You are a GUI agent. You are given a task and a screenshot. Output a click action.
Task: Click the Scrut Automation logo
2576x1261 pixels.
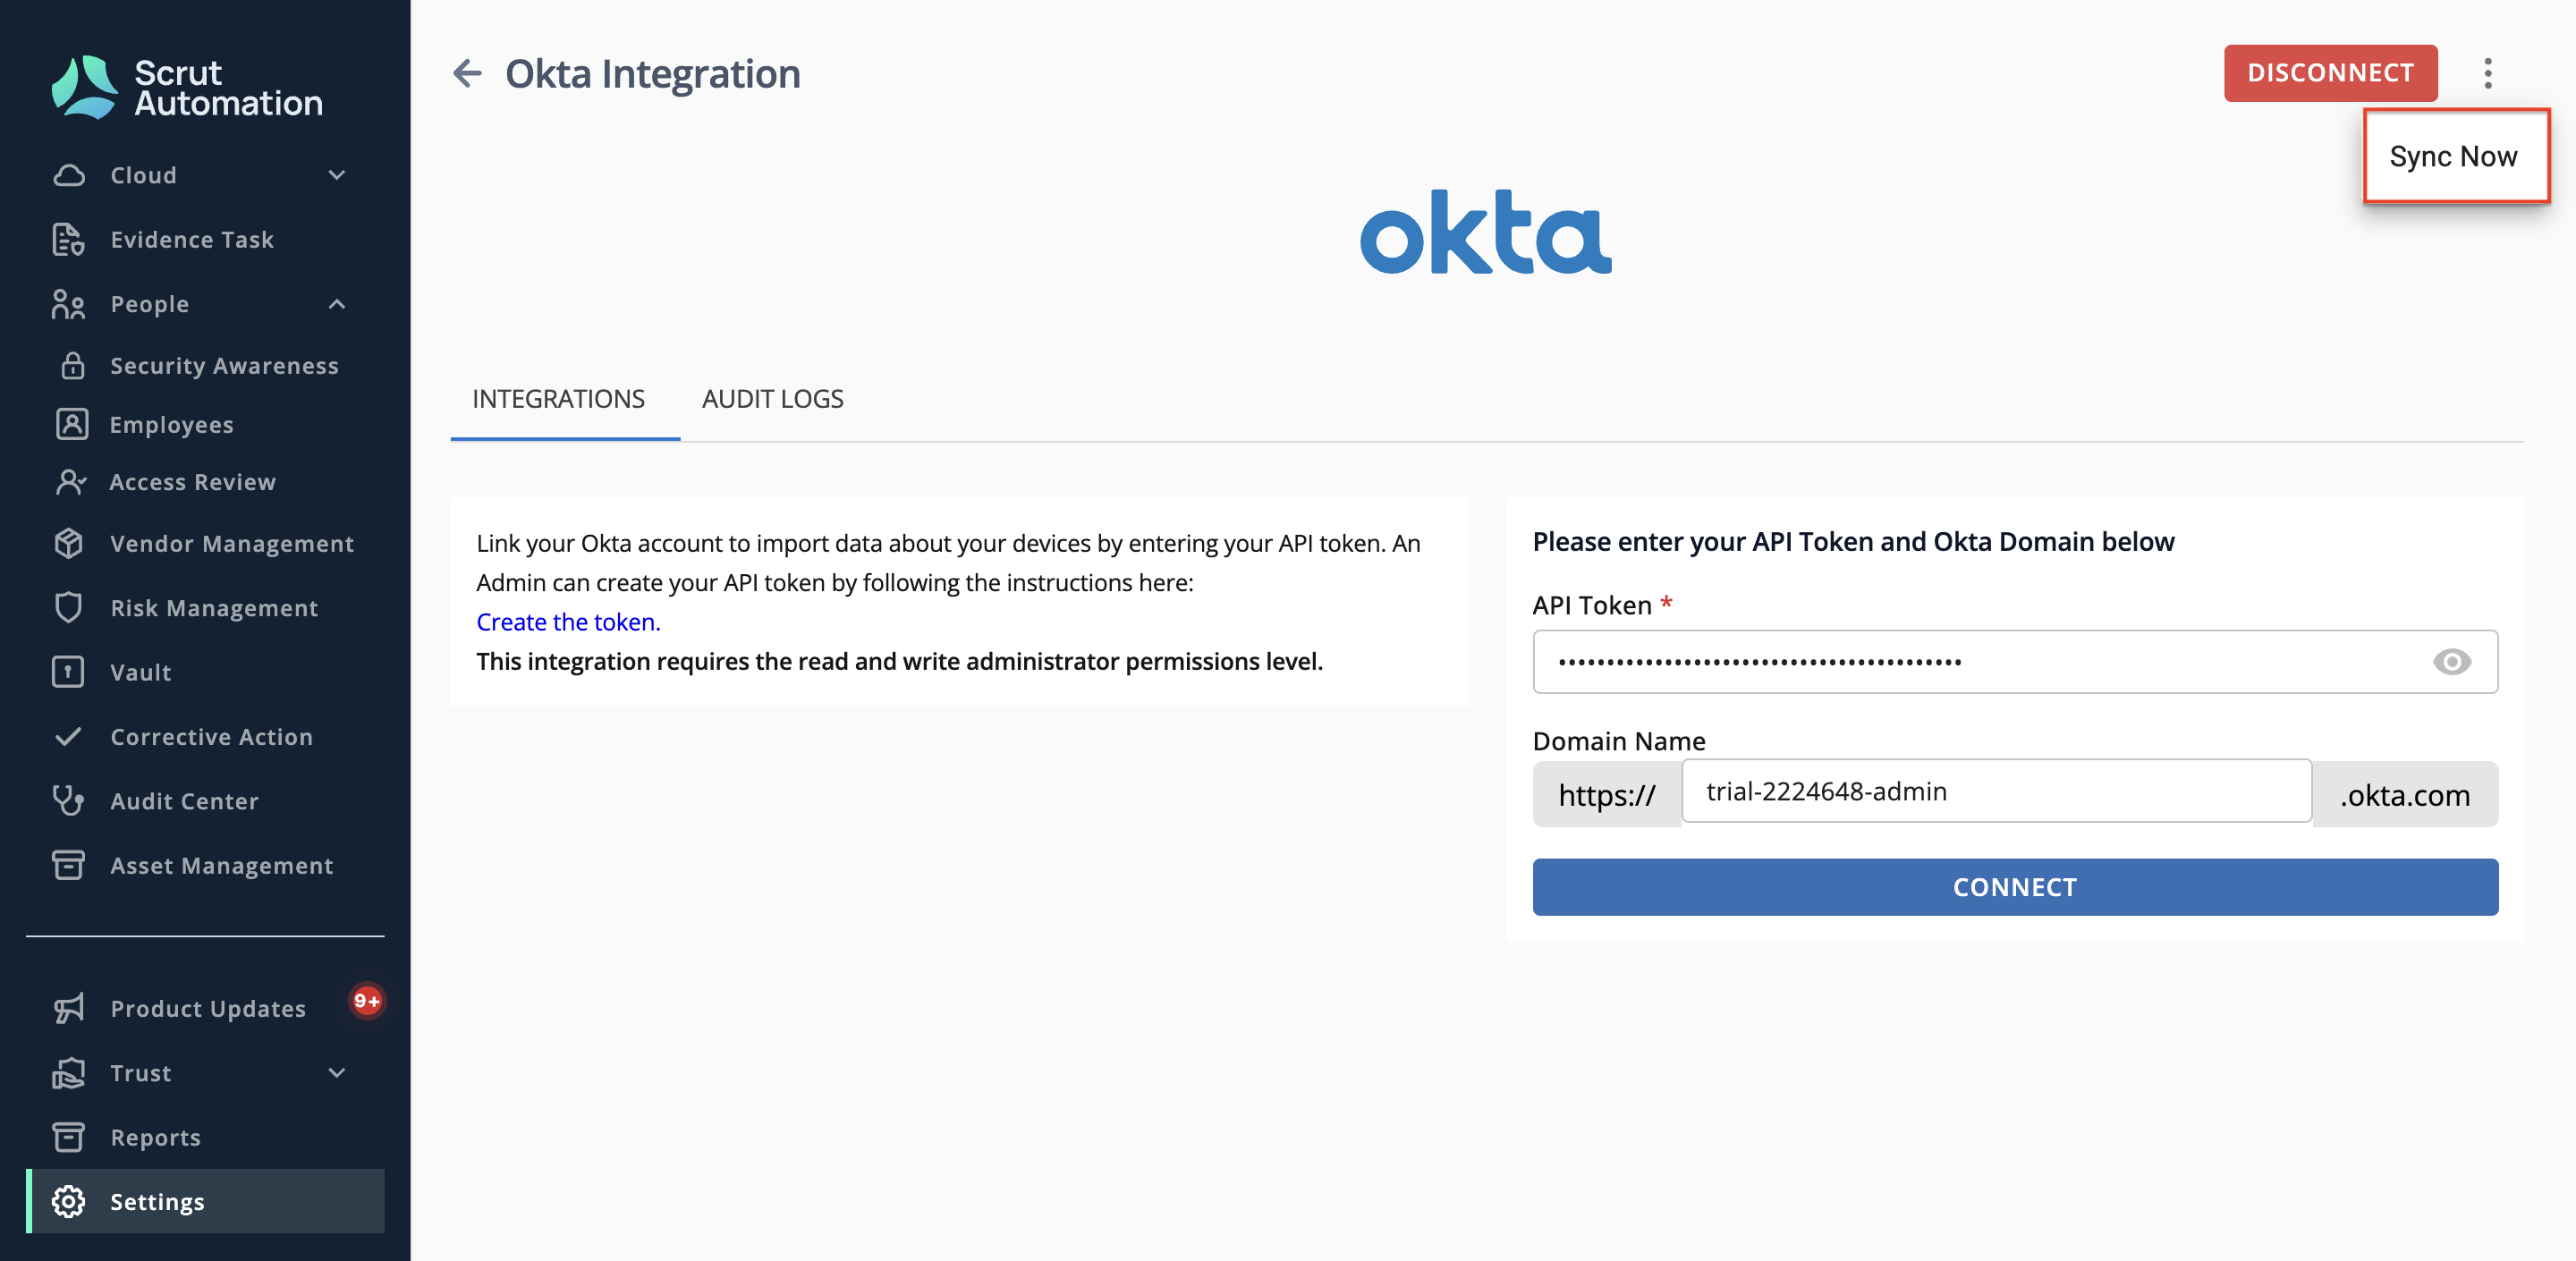[188, 87]
